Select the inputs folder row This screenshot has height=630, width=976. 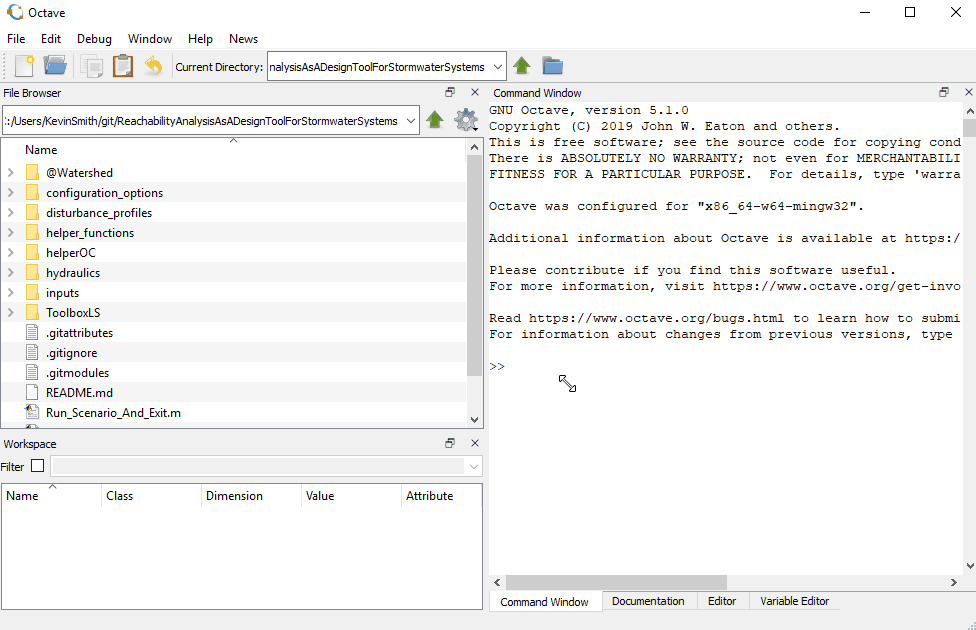[x=234, y=292]
